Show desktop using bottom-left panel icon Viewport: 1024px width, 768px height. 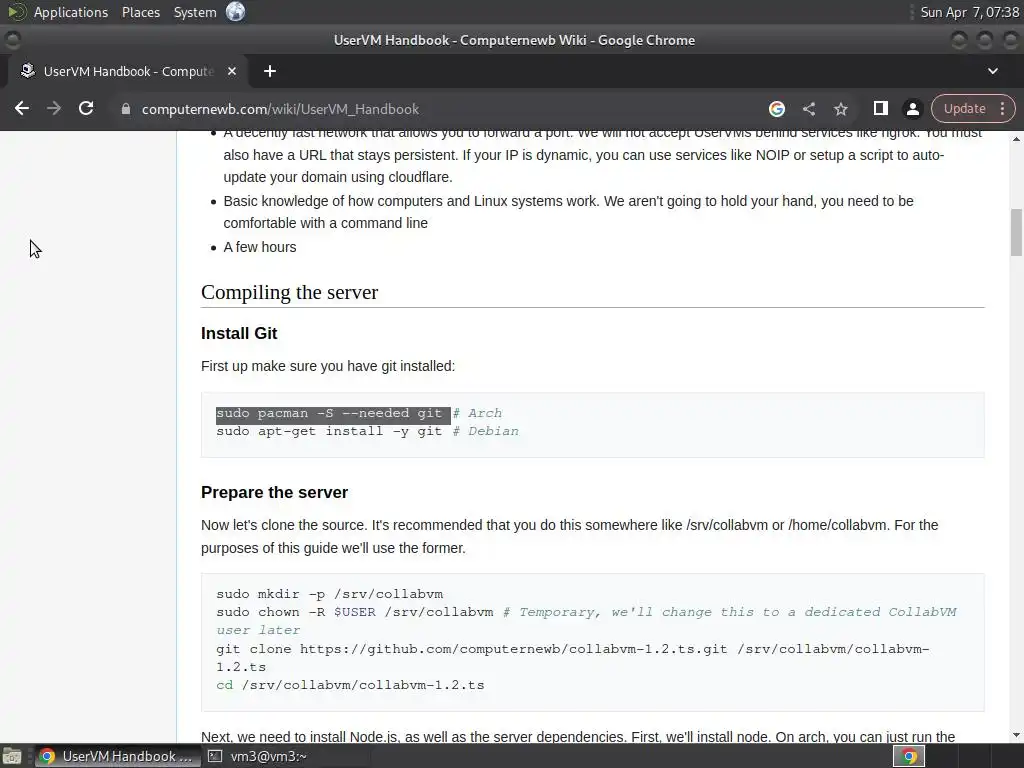click(12, 756)
